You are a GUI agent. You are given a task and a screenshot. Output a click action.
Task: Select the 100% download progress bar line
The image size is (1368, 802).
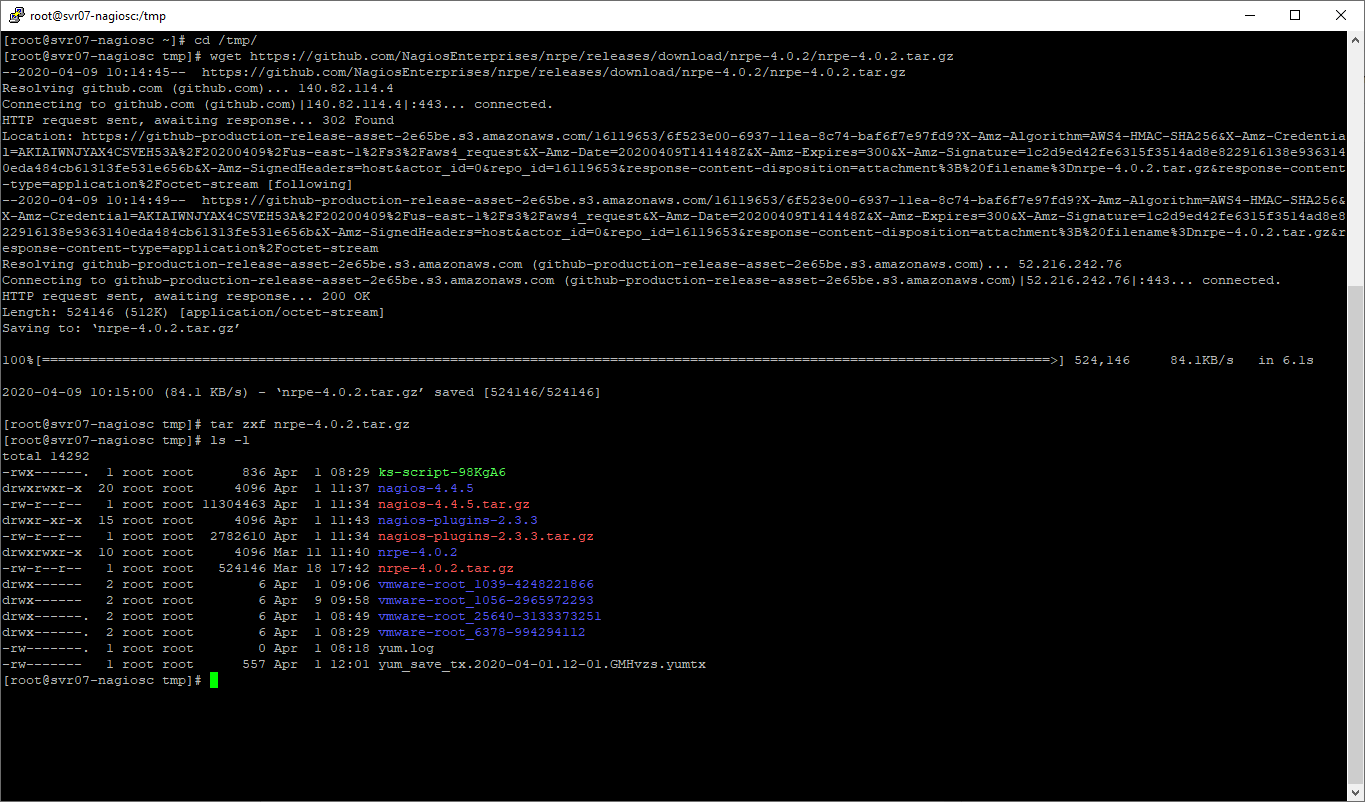pyautogui.click(x=600, y=359)
